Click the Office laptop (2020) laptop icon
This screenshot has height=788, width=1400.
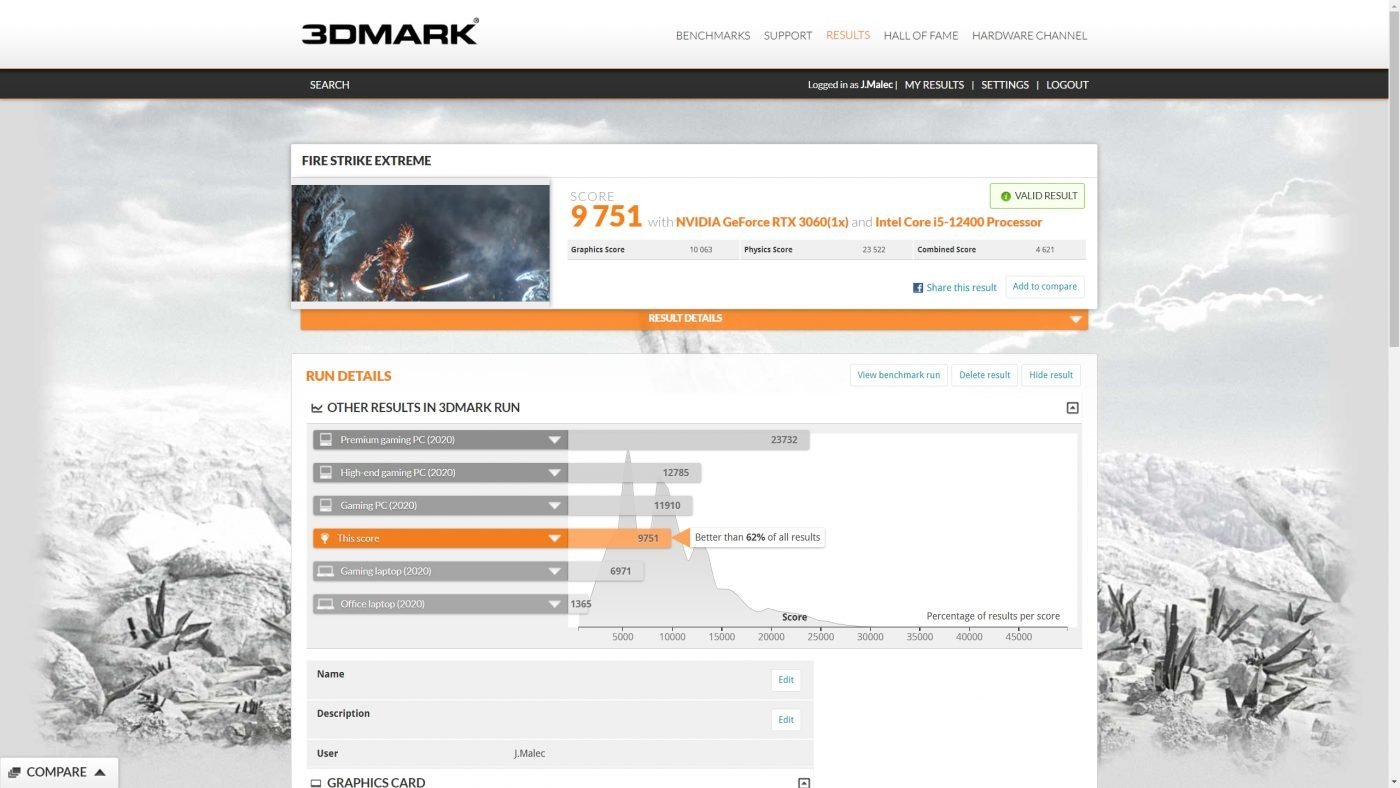(325, 604)
